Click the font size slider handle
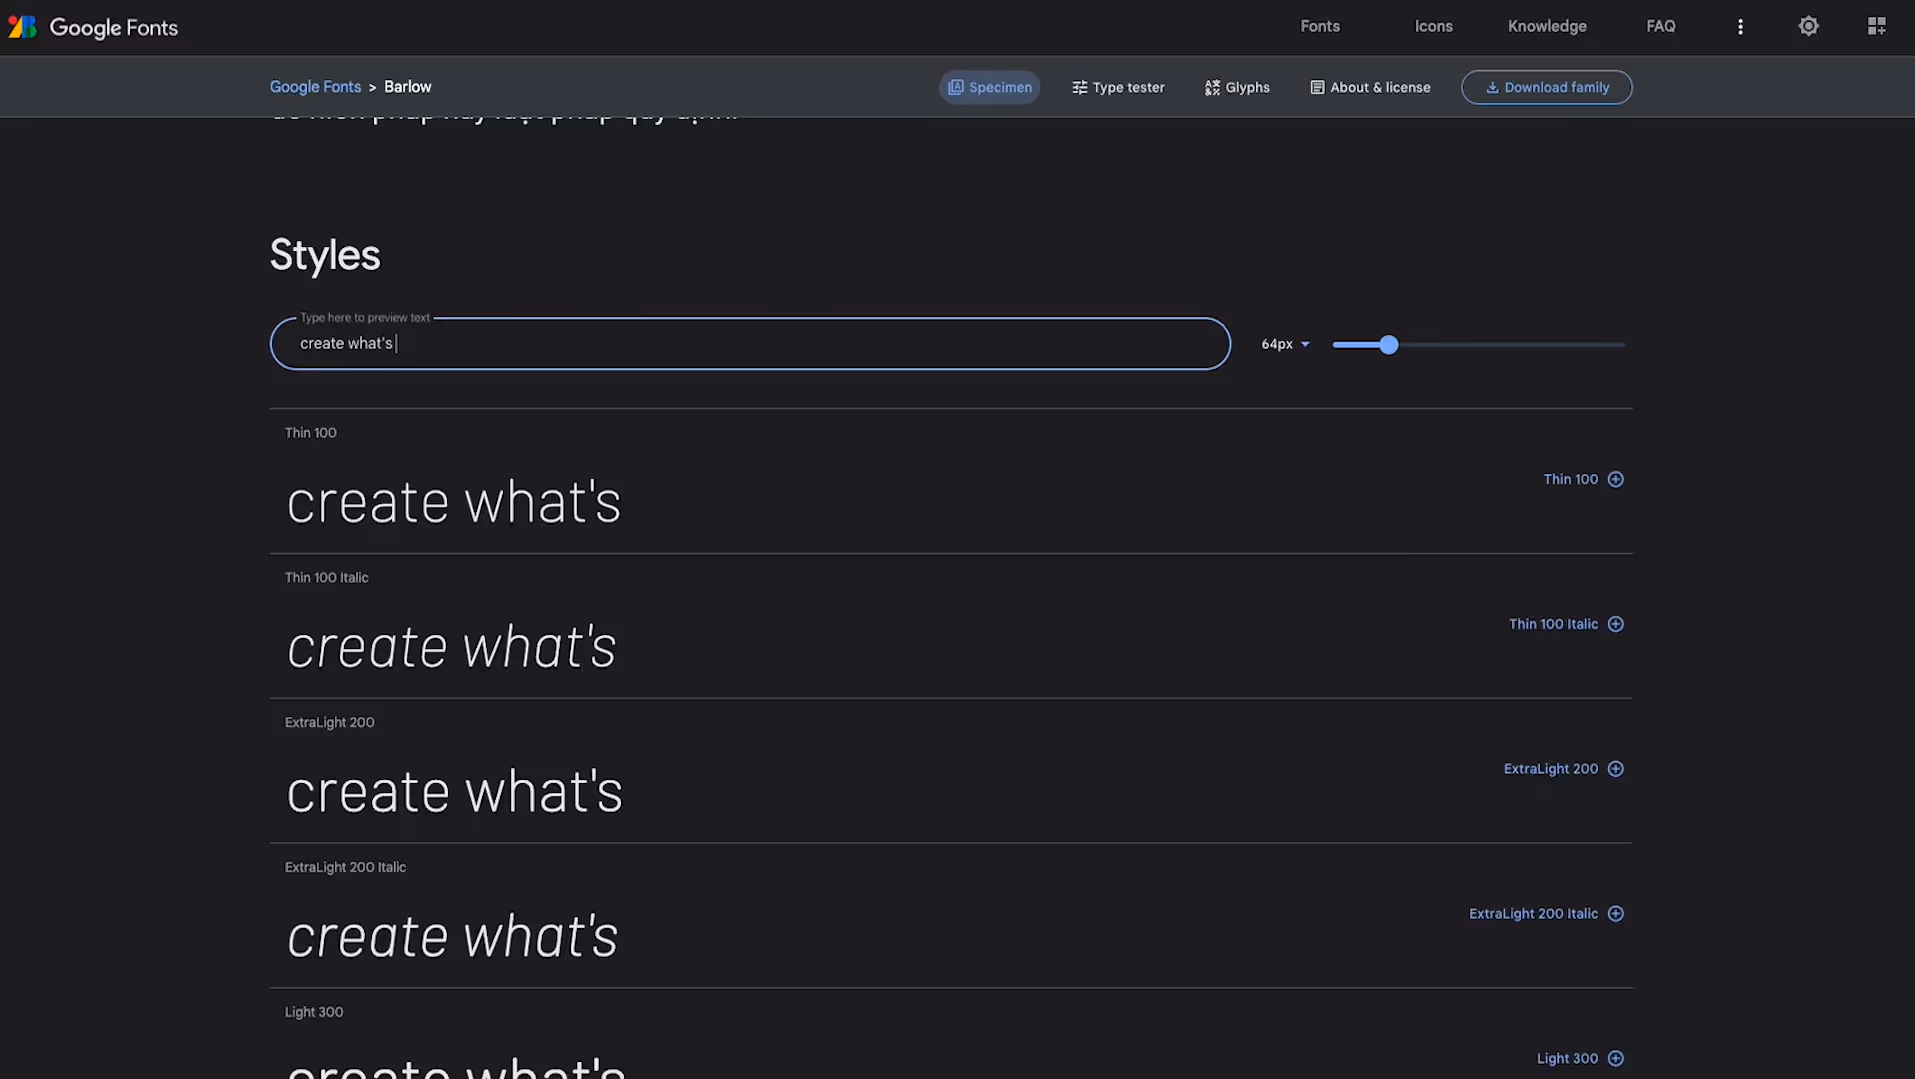Image resolution: width=1915 pixels, height=1079 pixels. pos(1388,345)
